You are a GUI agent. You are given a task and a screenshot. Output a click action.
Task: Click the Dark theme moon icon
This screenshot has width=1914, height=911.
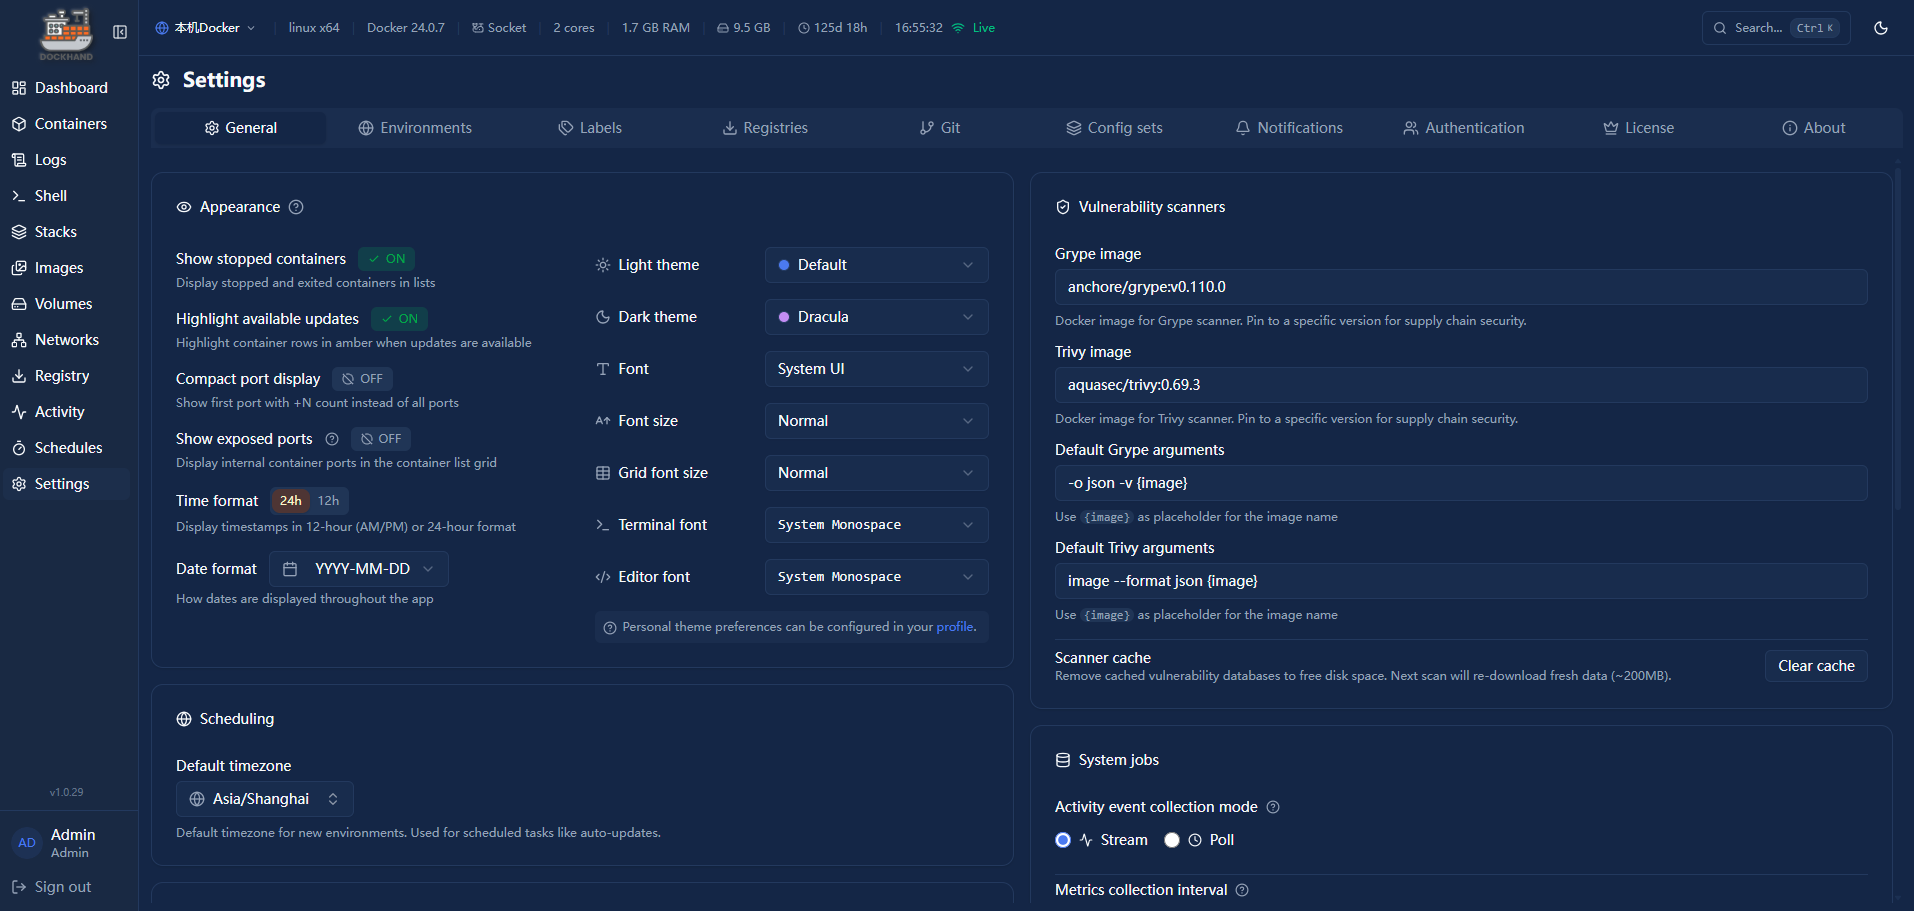point(603,317)
